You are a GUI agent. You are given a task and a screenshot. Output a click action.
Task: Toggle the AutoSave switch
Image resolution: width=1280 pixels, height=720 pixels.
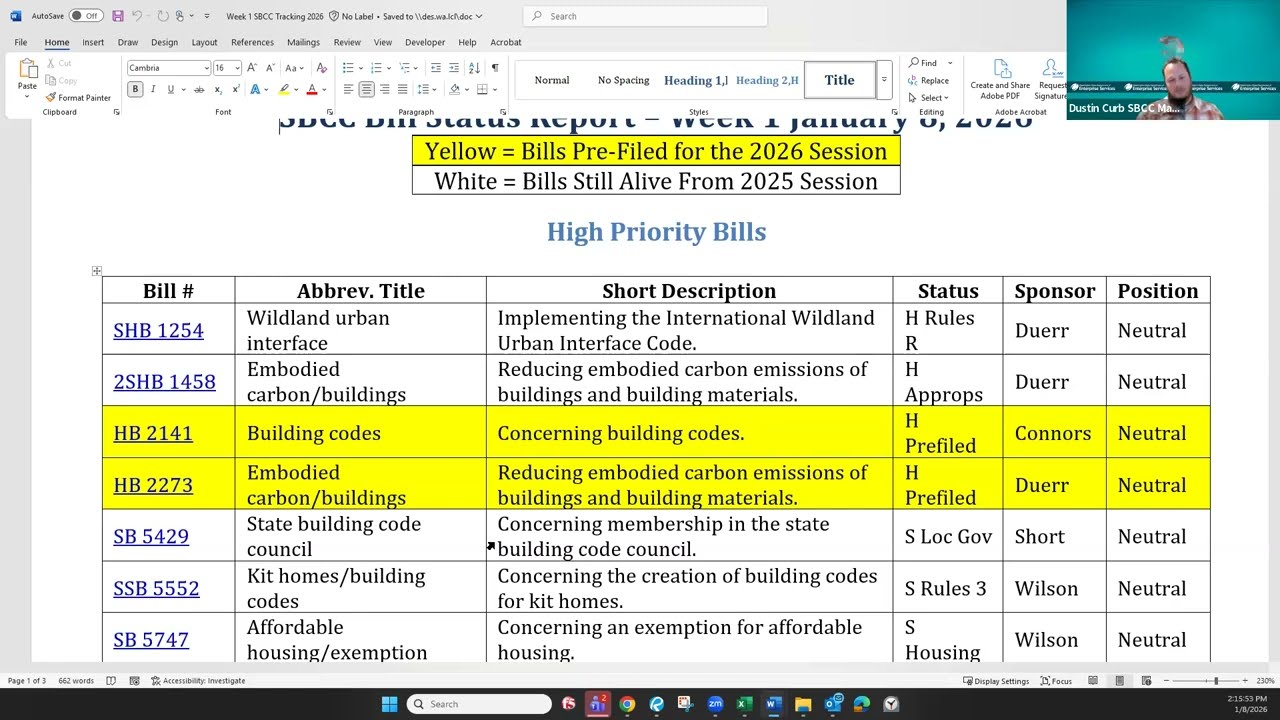pos(86,16)
